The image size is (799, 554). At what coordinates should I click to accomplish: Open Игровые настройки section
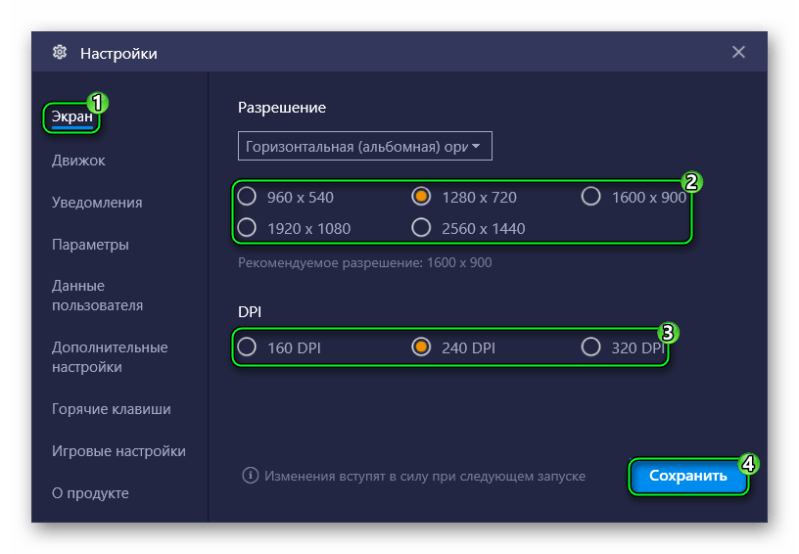[x=119, y=451]
